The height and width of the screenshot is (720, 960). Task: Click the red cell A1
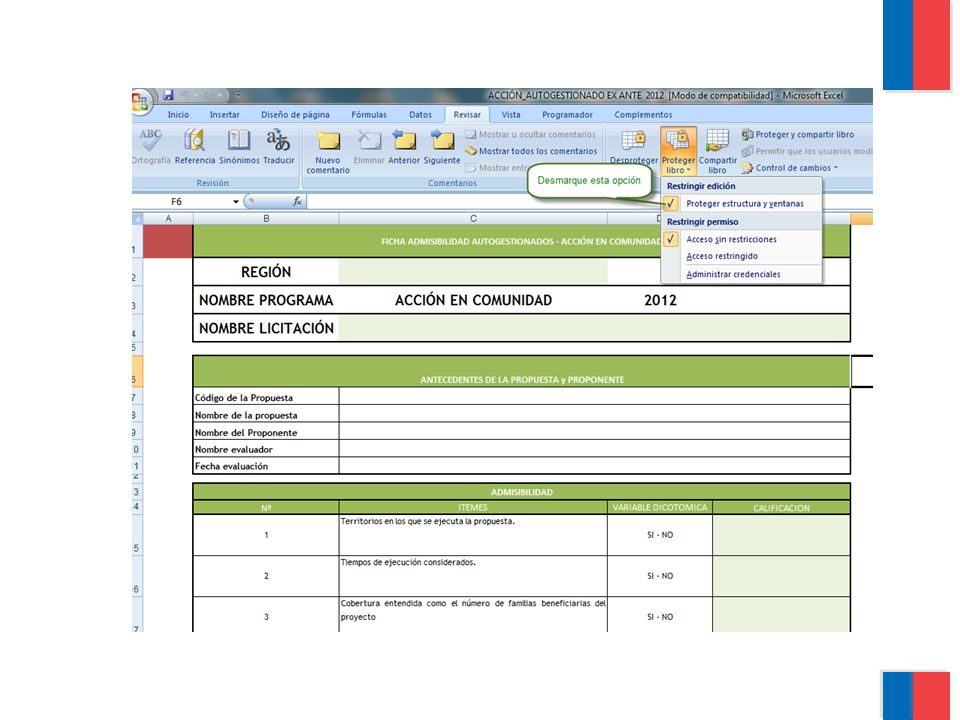pyautogui.click(x=168, y=241)
